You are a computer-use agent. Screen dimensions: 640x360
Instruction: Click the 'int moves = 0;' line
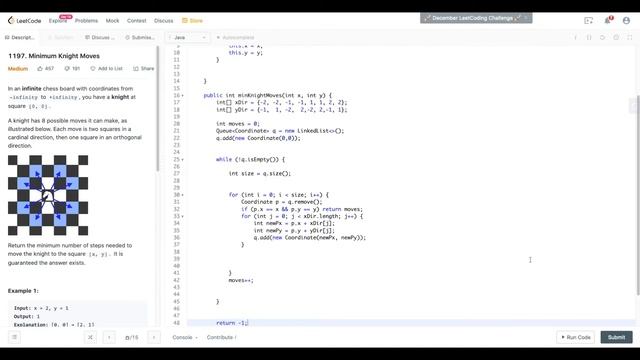pyautogui.click(x=238, y=124)
